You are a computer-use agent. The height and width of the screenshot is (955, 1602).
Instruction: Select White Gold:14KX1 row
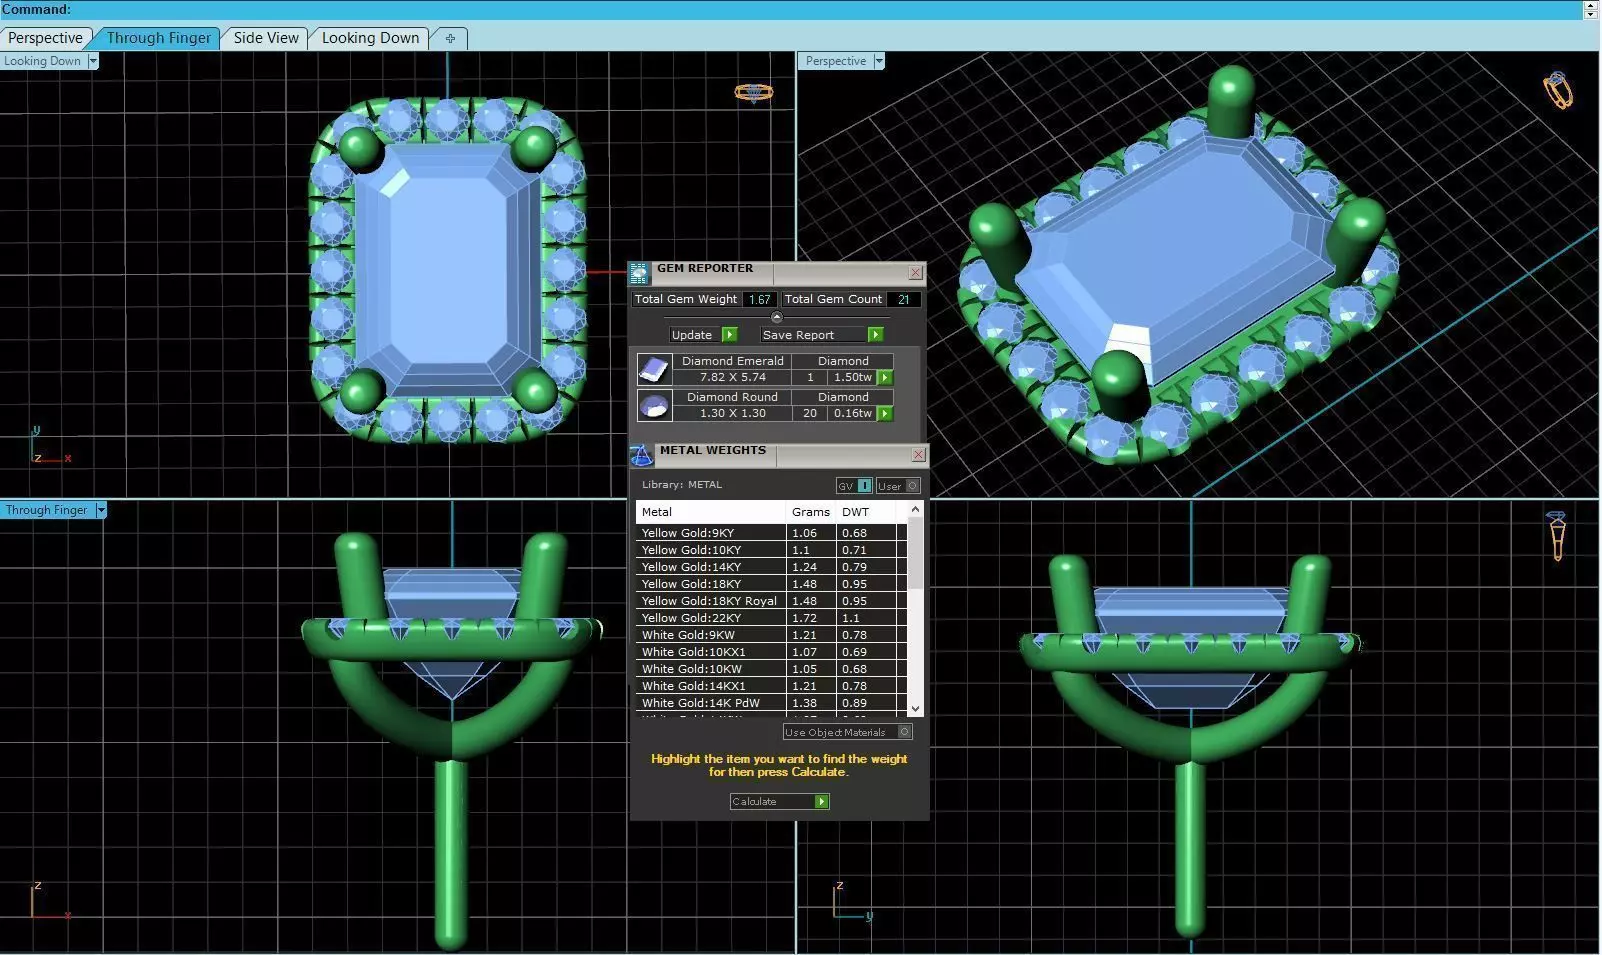point(771,686)
